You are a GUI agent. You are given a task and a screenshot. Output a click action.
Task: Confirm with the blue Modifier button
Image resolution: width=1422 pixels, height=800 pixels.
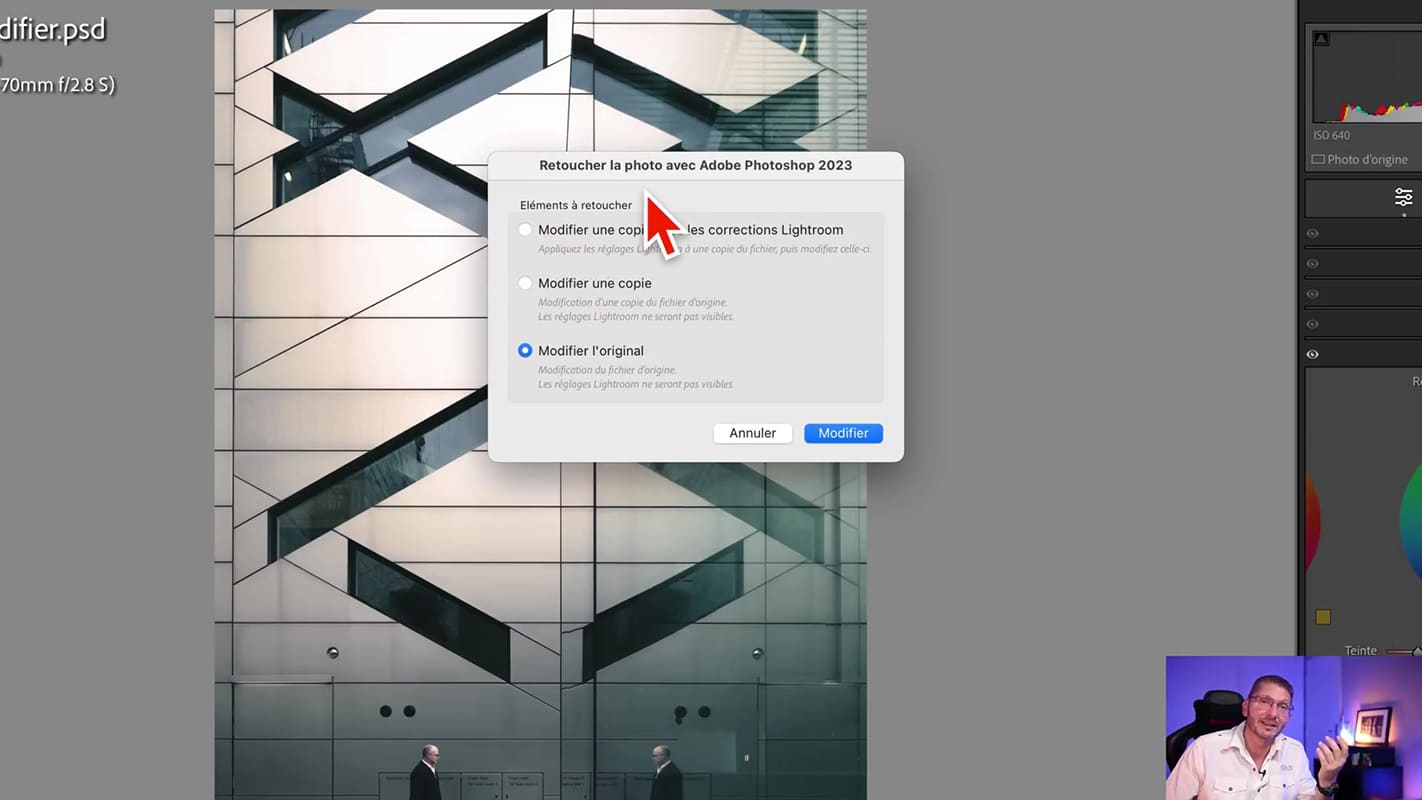[x=843, y=433]
